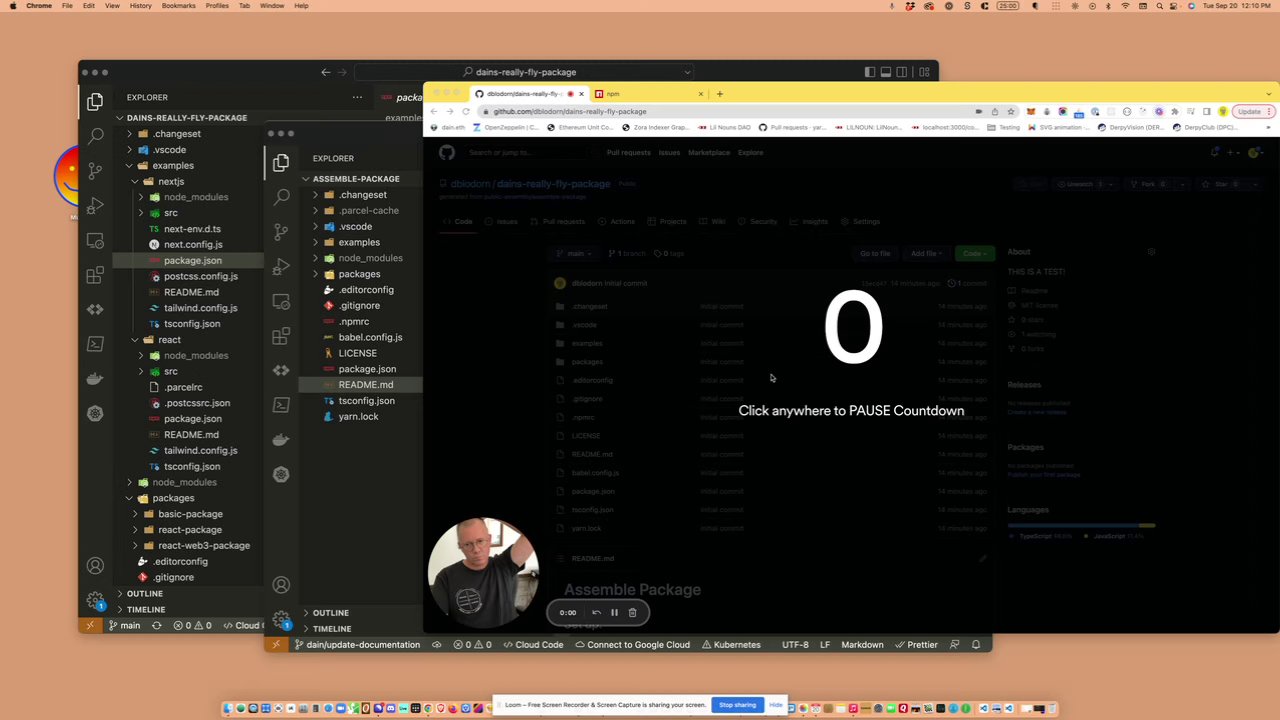Open Remote Explorer in back VS Code window

tap(95, 240)
